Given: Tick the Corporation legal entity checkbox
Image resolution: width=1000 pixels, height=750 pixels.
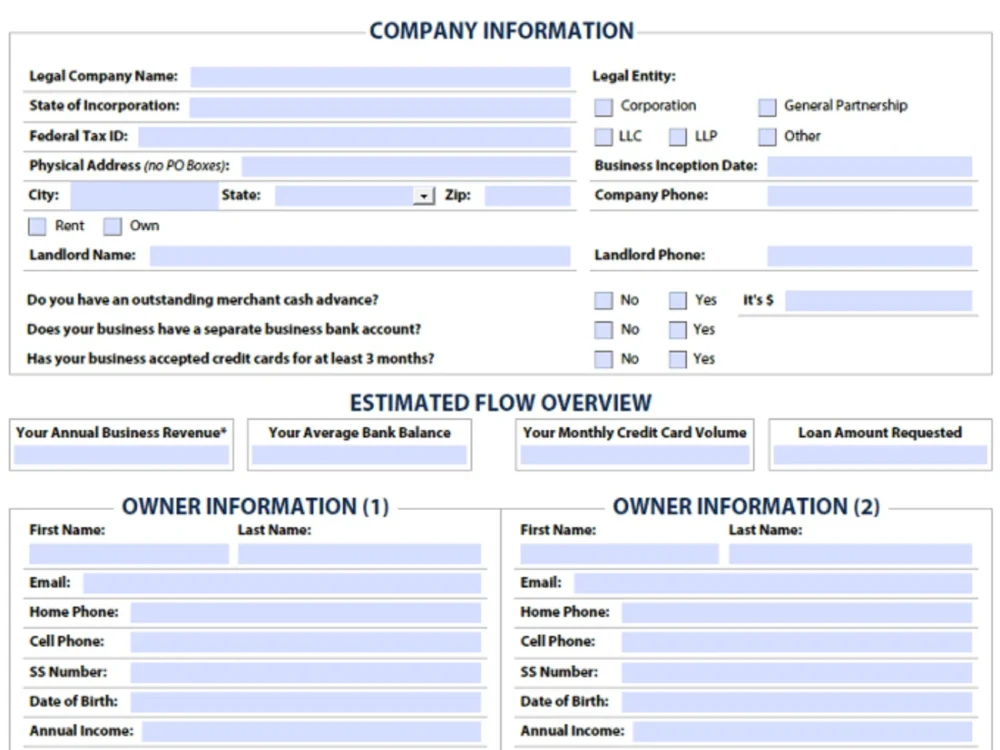Looking at the screenshot, I should coord(603,107).
